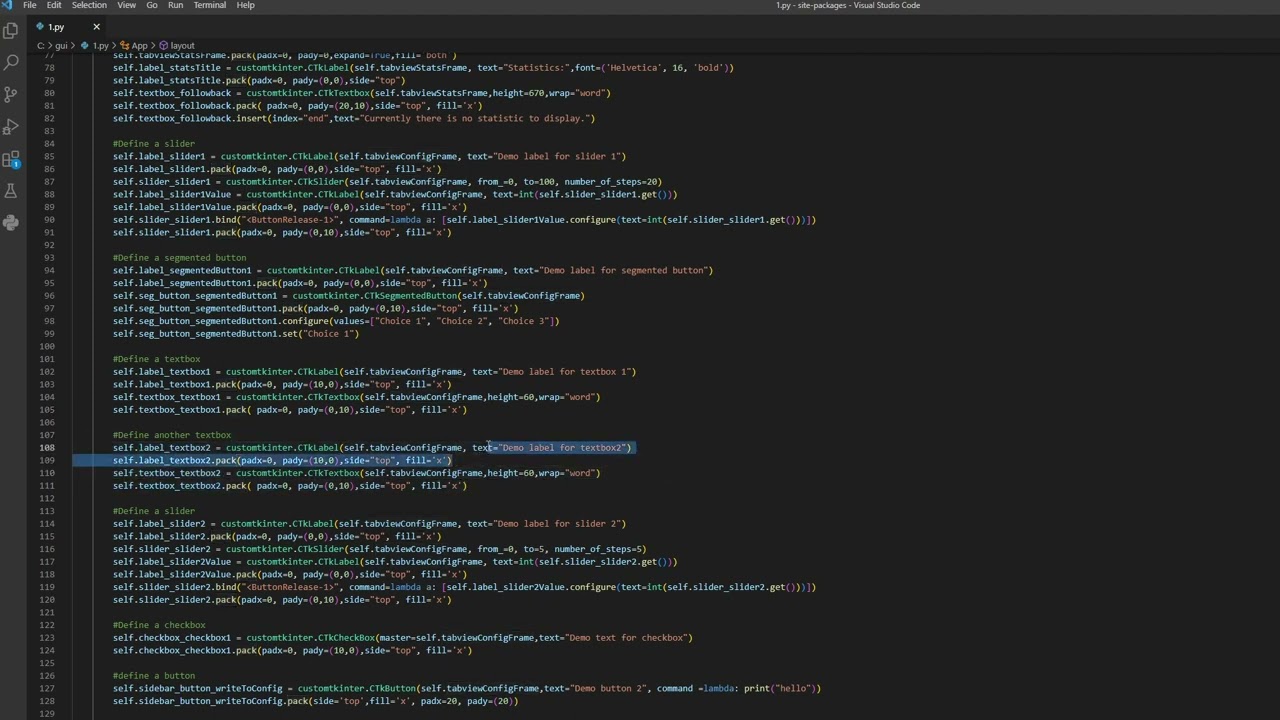
Task: Click line number 108 in gutter
Action: pos(47,447)
